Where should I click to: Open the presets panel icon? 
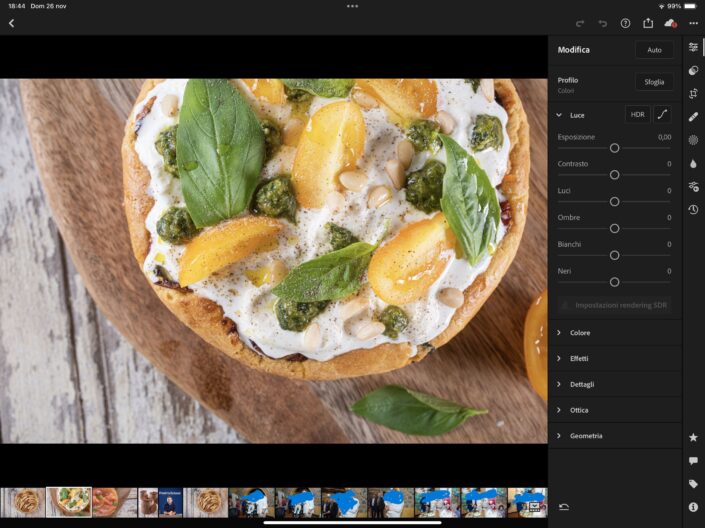coord(693,70)
